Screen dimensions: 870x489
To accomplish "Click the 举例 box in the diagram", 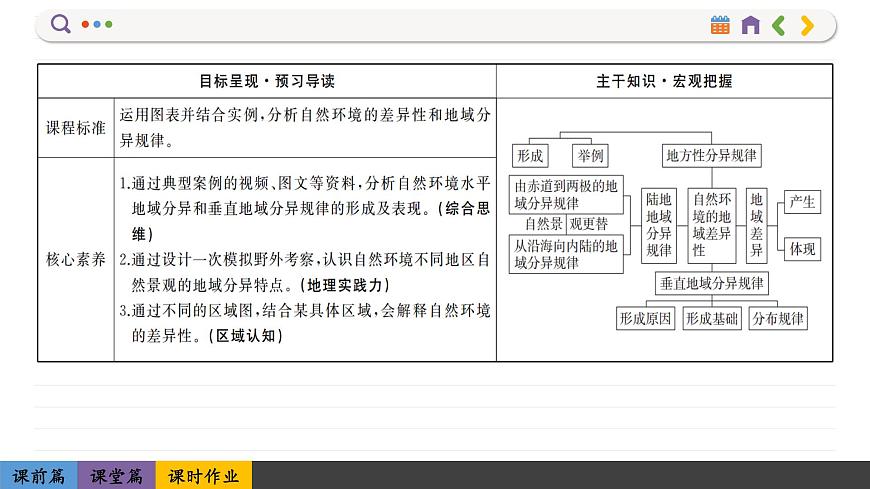I will coord(590,155).
